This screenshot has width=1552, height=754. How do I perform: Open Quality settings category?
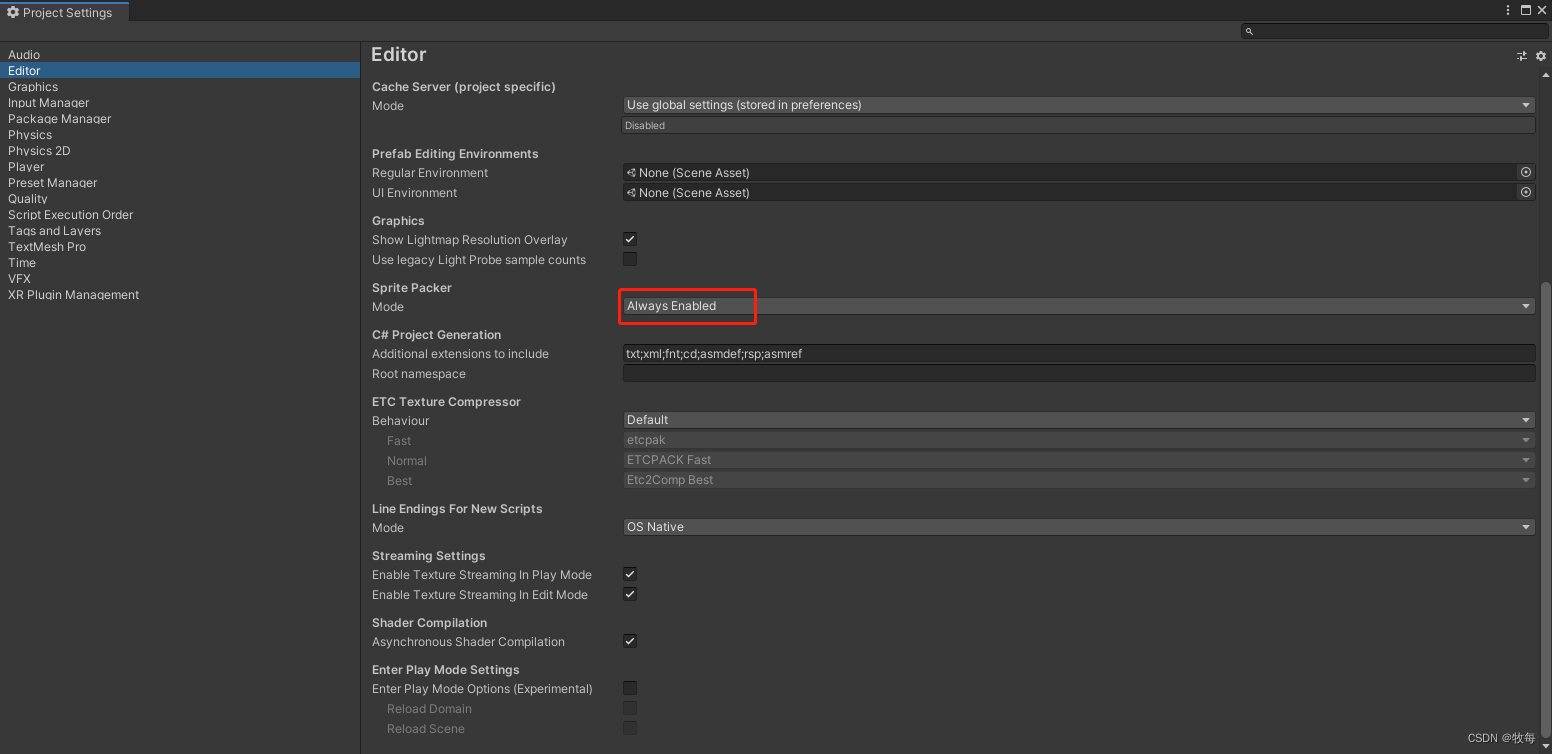pos(28,199)
